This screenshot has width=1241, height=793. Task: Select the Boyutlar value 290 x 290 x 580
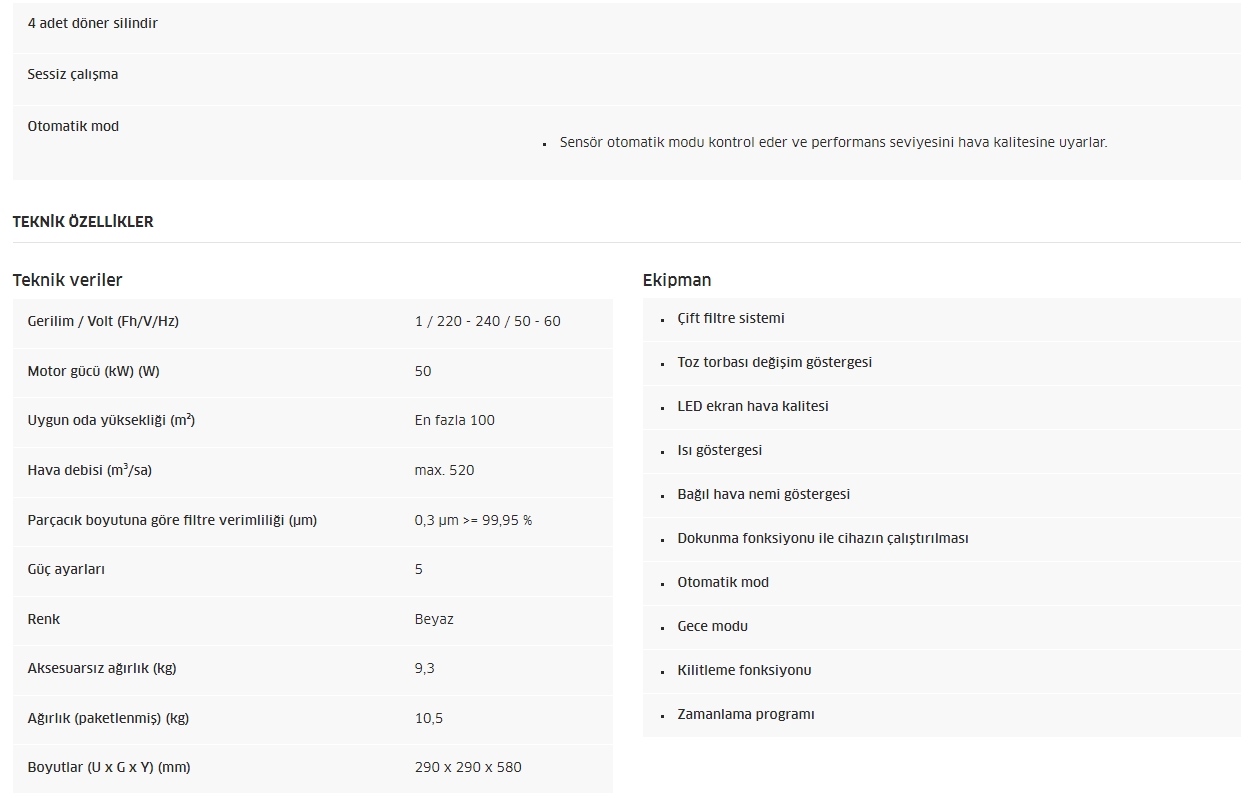tap(468, 767)
